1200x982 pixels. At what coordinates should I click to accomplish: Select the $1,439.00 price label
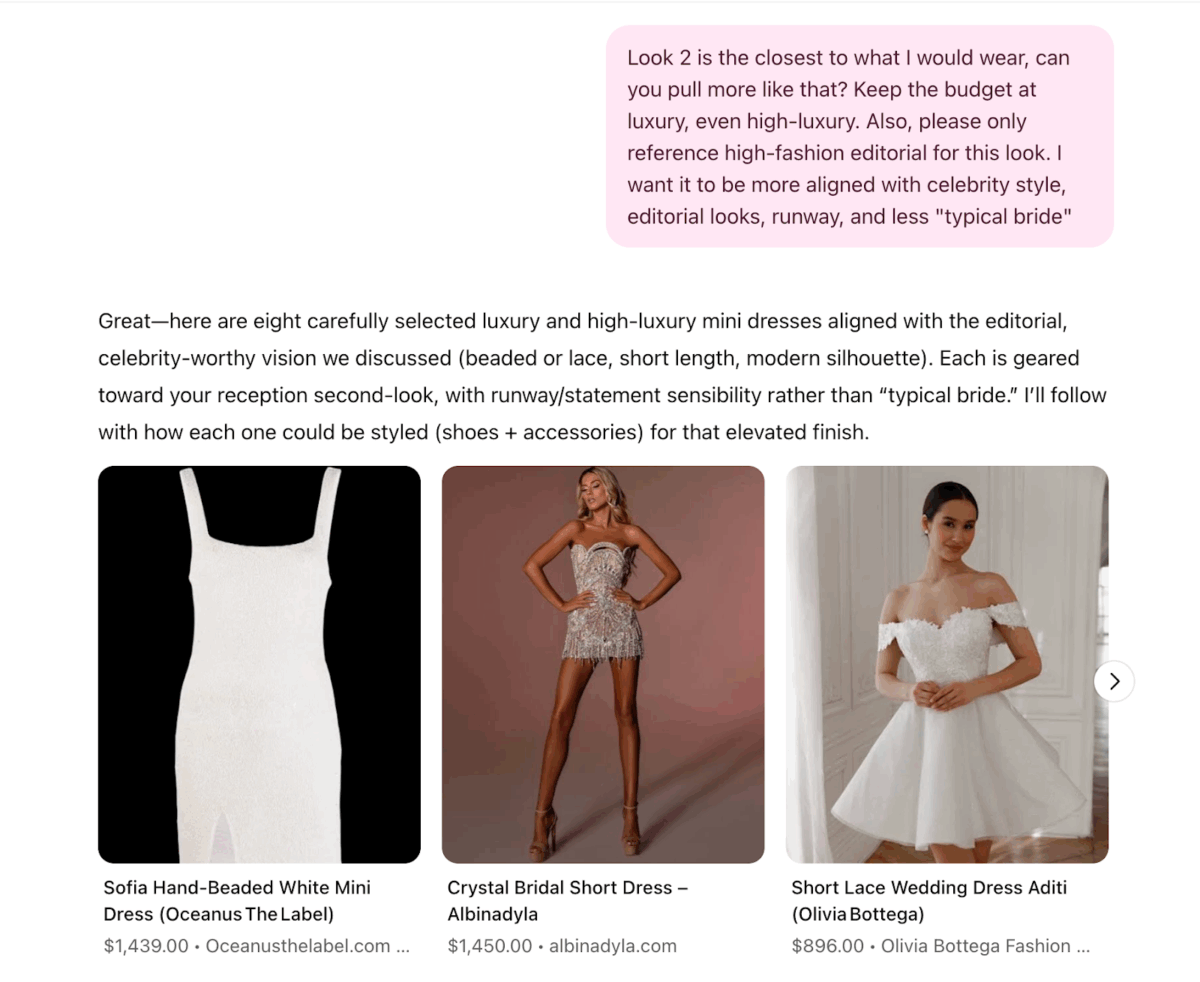(146, 946)
